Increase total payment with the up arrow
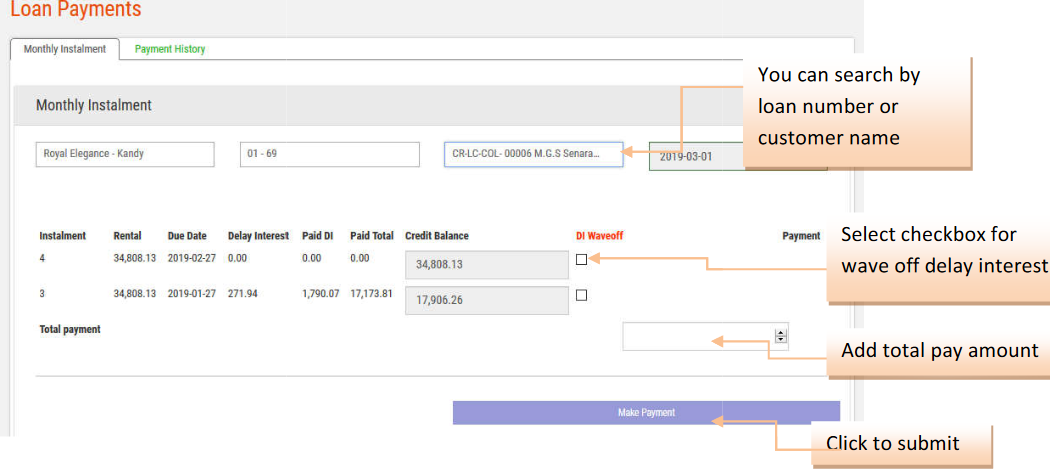Screen dimensions: 1050x474 pyautogui.click(x=781, y=333)
